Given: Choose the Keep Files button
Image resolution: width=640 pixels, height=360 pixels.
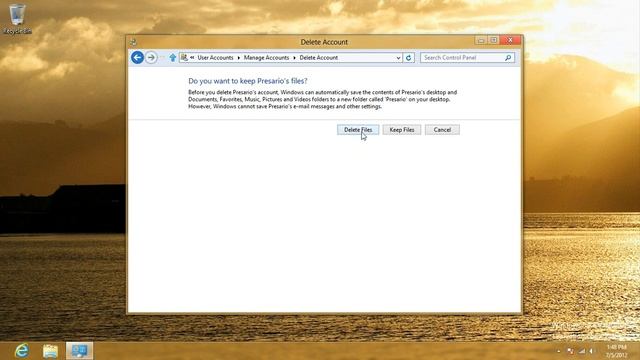Looking at the screenshot, I should (x=402, y=130).
